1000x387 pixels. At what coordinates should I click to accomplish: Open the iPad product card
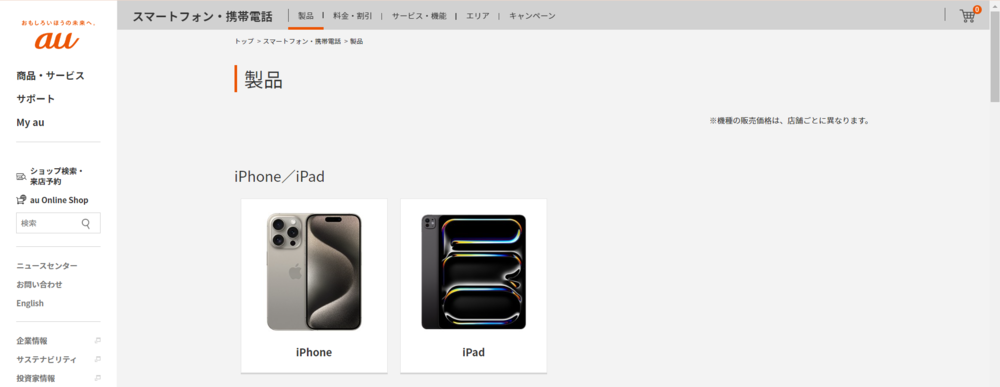(x=473, y=286)
